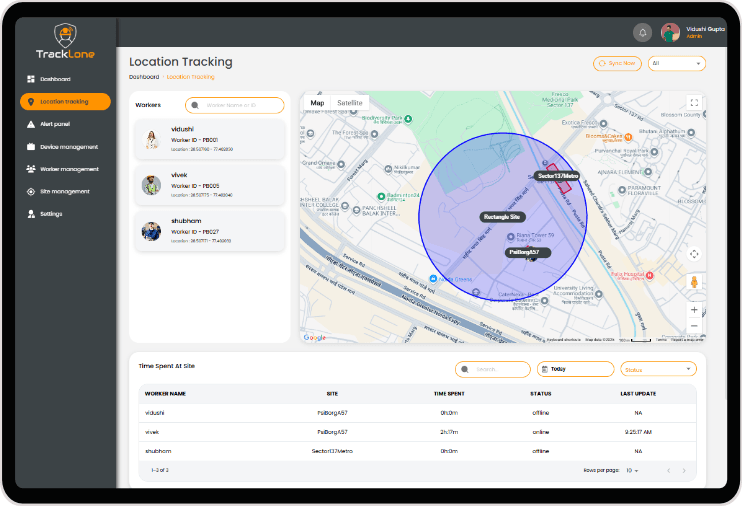Viewport: 742px width, 506px height.
Task: Click vidushi's worker photo
Action: [x=151, y=140]
